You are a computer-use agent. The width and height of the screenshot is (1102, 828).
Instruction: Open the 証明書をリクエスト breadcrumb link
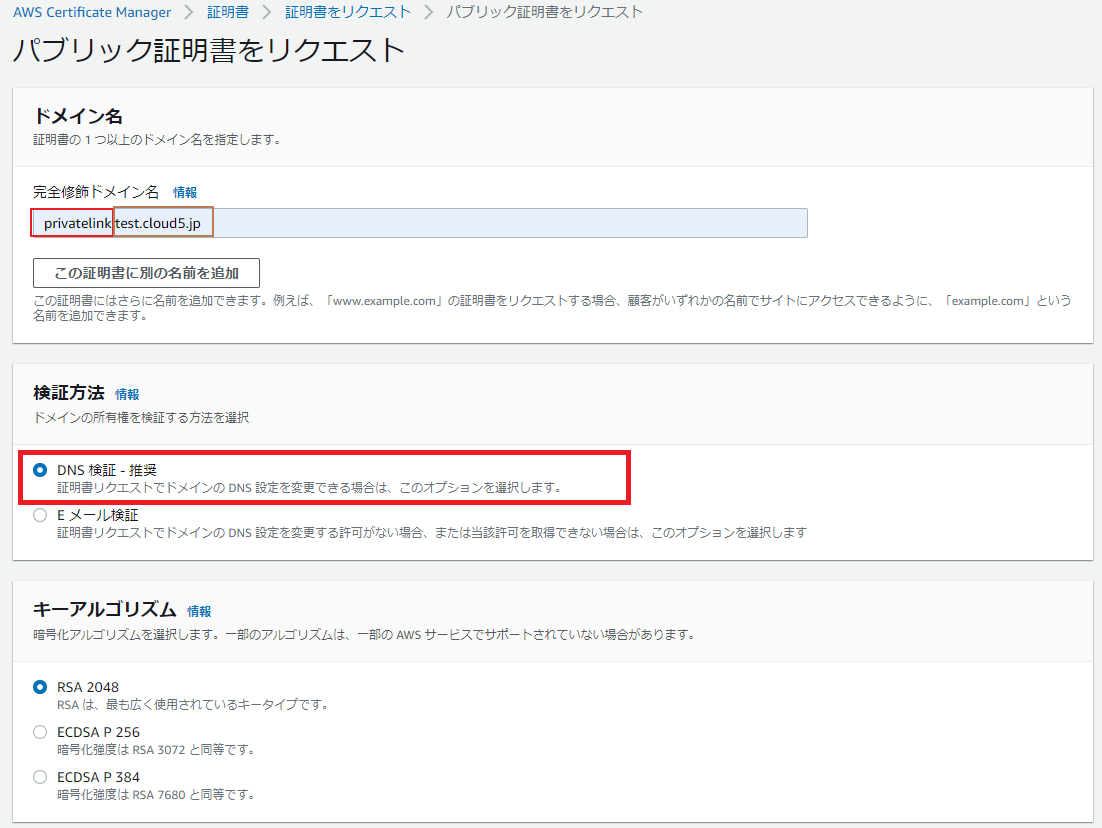pyautogui.click(x=348, y=12)
